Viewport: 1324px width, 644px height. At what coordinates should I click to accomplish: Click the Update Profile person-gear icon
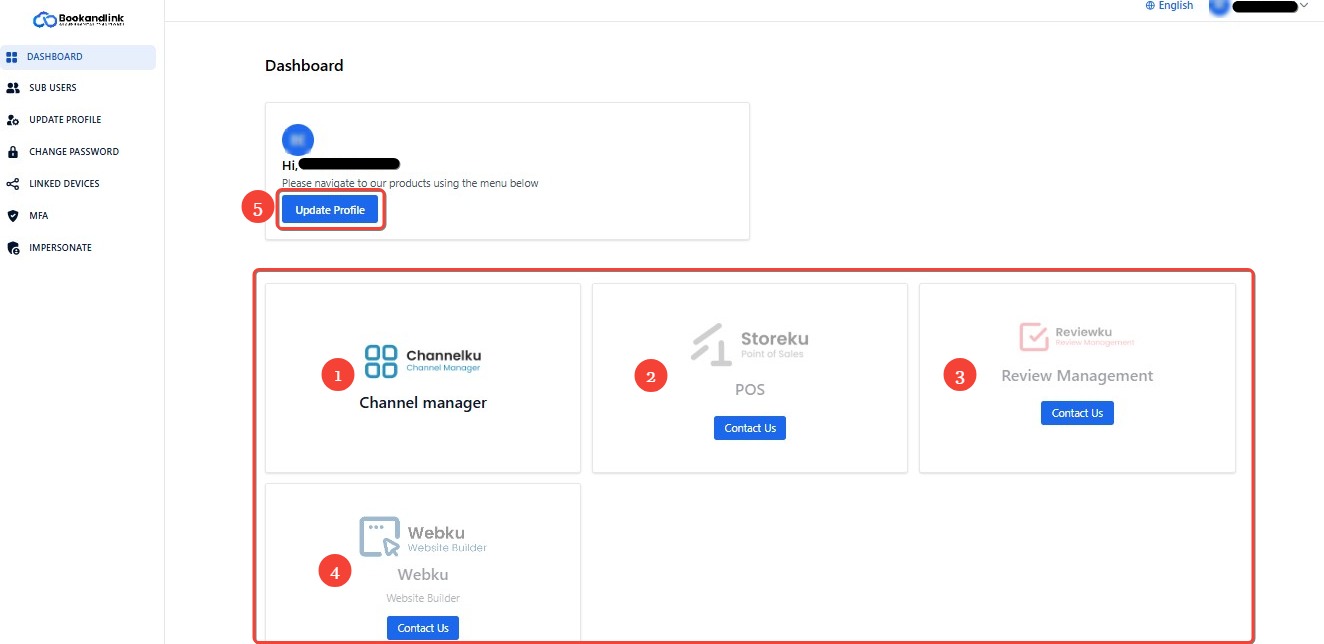(12, 120)
